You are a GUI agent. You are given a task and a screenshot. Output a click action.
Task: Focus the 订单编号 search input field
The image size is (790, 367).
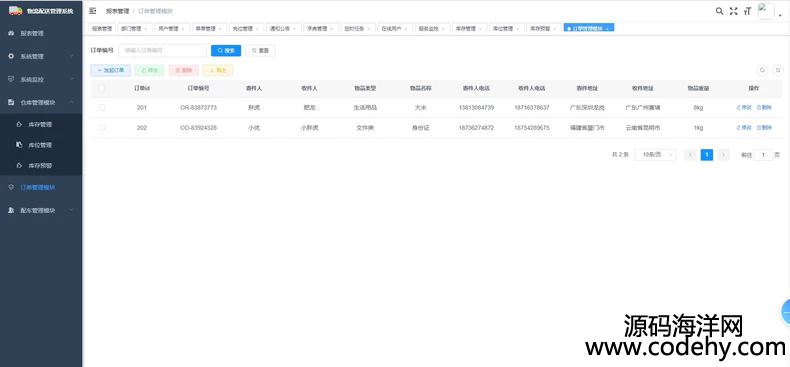tap(163, 50)
